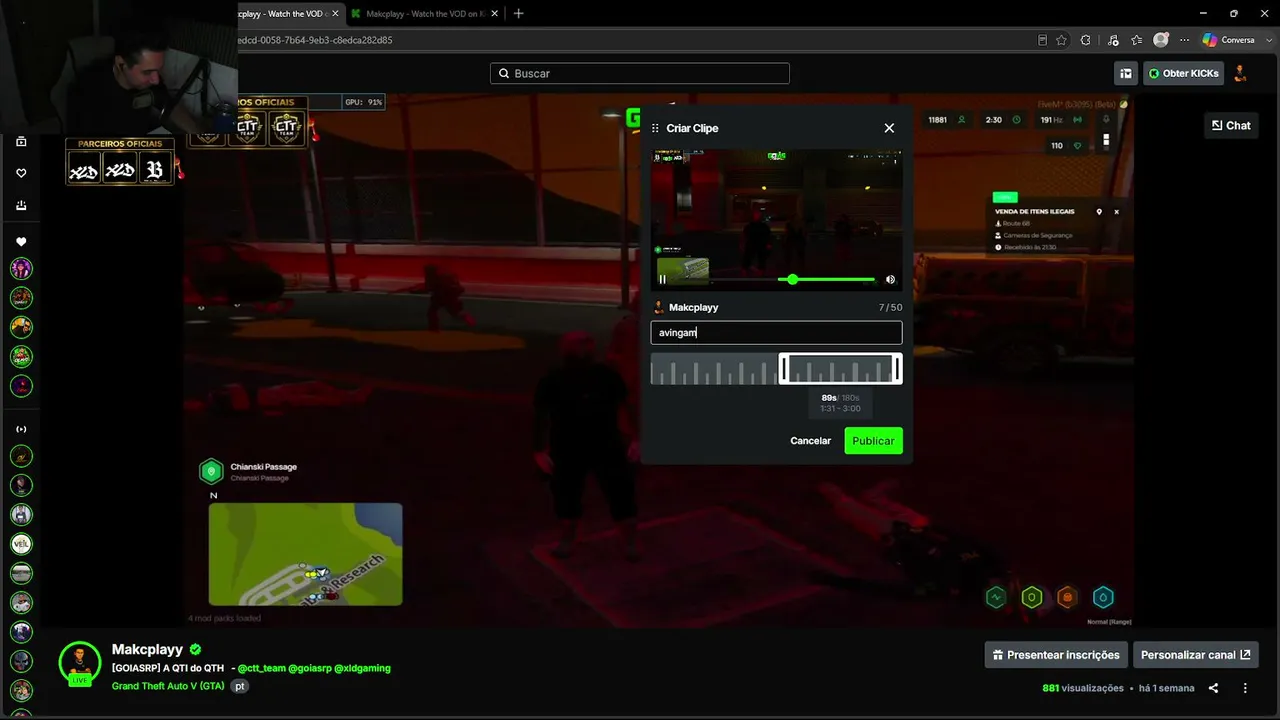Click the Obter KICKs button
Image resolution: width=1280 pixels, height=720 pixels.
click(x=1183, y=73)
